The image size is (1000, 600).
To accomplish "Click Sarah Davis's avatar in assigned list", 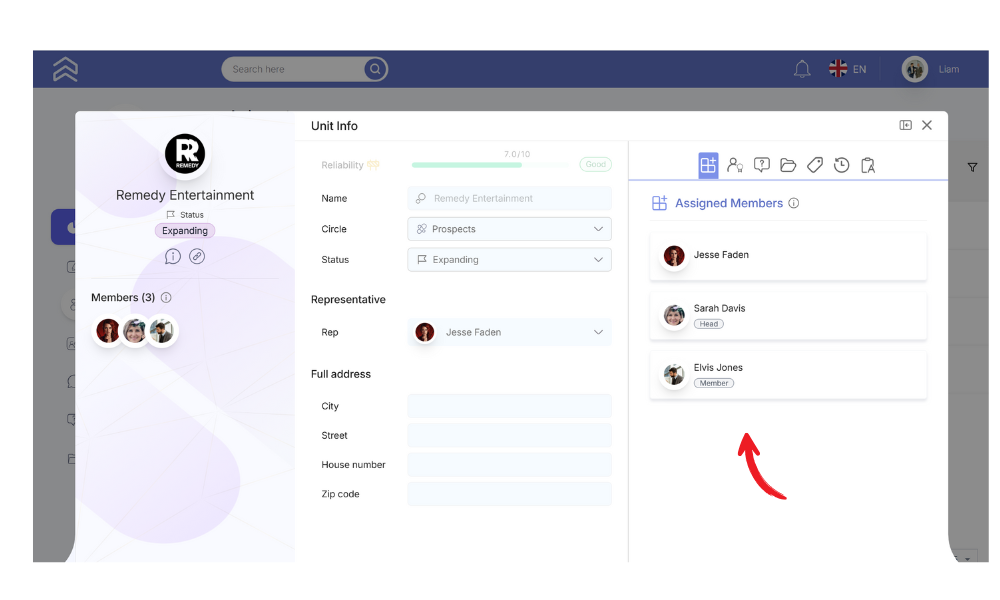I will [674, 315].
